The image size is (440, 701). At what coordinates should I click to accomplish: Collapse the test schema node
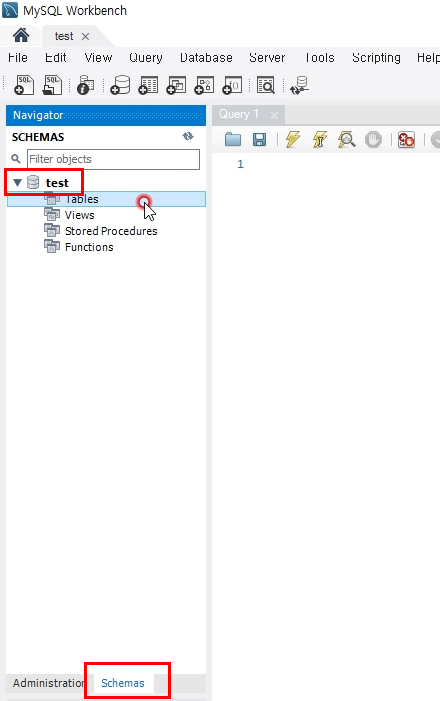[17, 182]
